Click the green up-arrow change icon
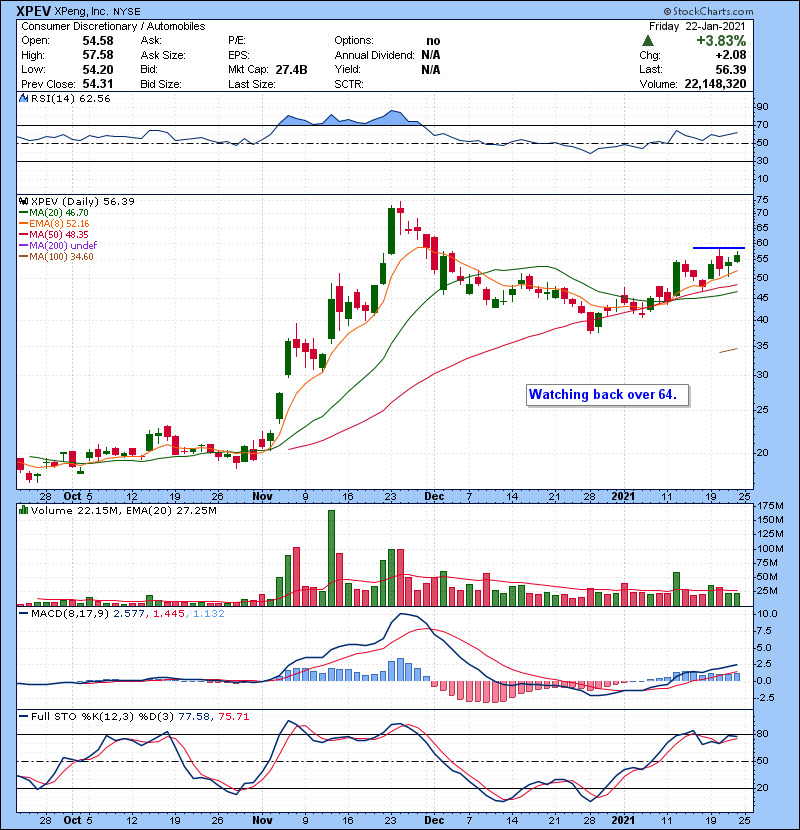 click(647, 41)
